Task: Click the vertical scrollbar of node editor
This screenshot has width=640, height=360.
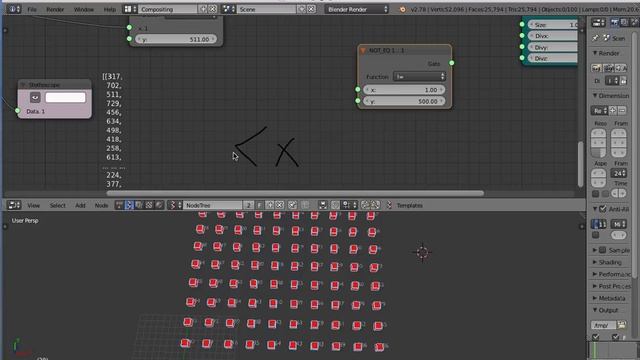Action: (580, 164)
